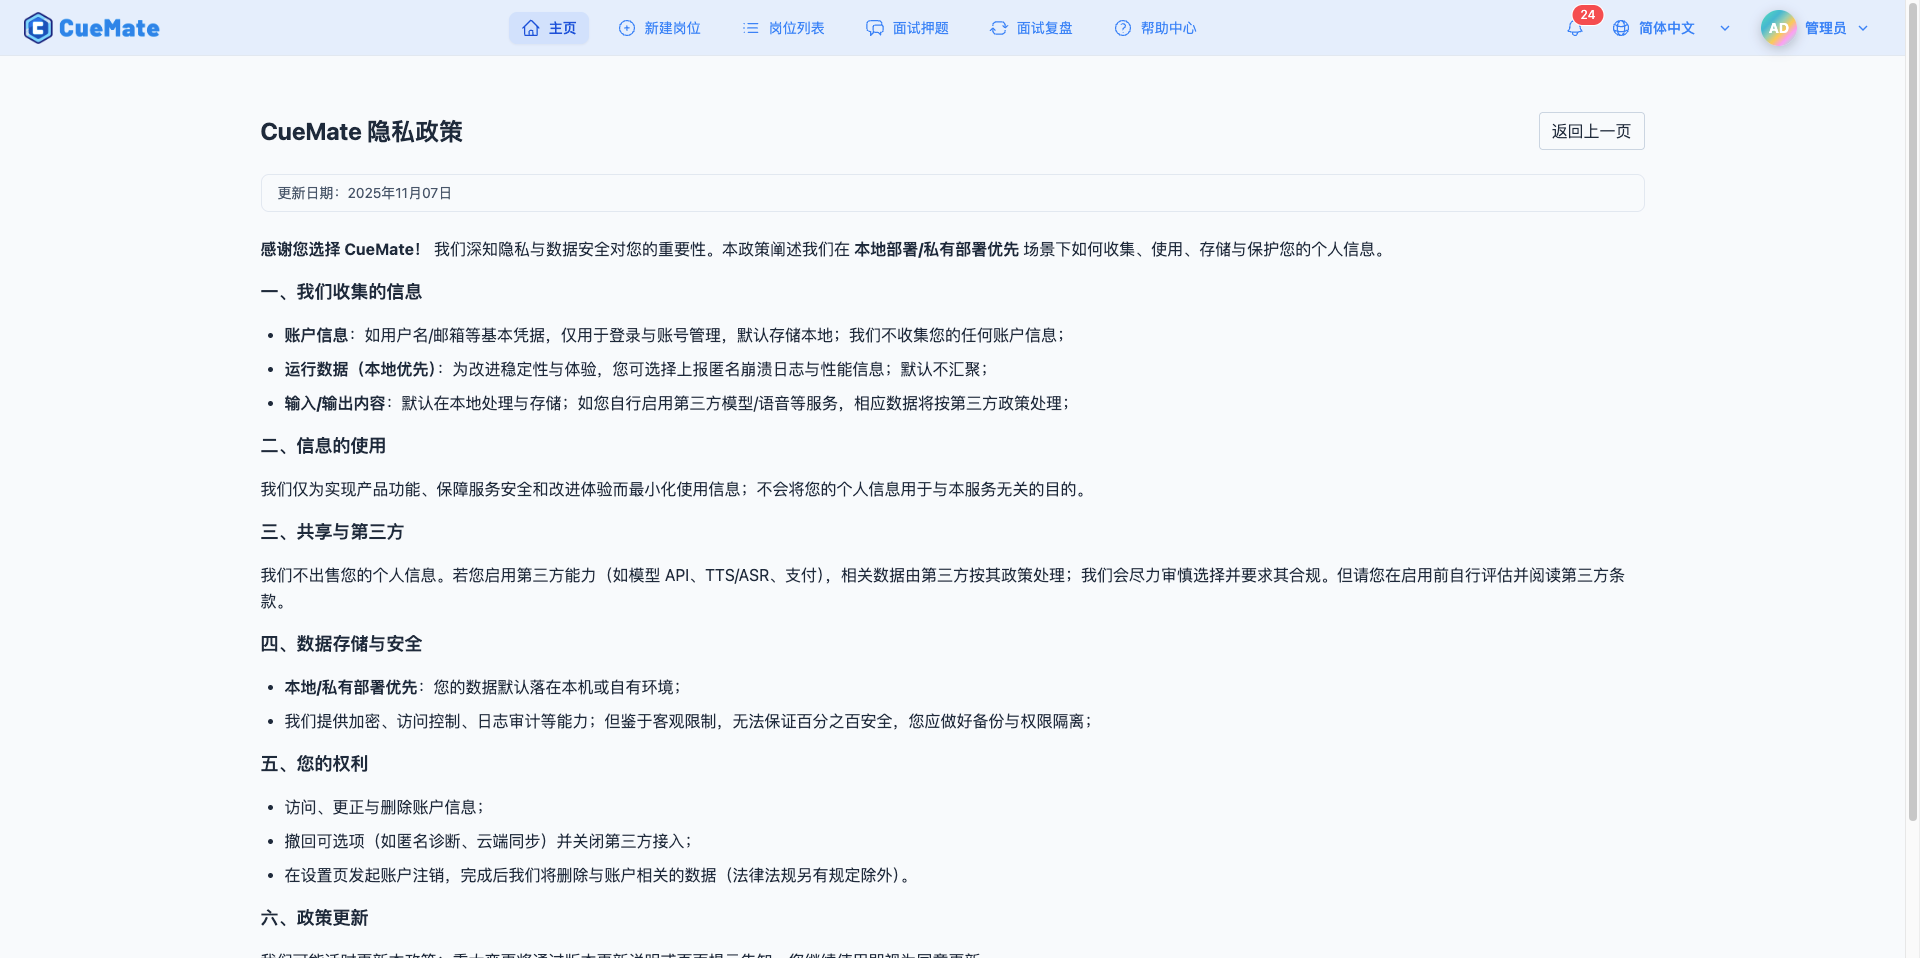Open the 帮助中心 link

pyautogui.click(x=1168, y=28)
